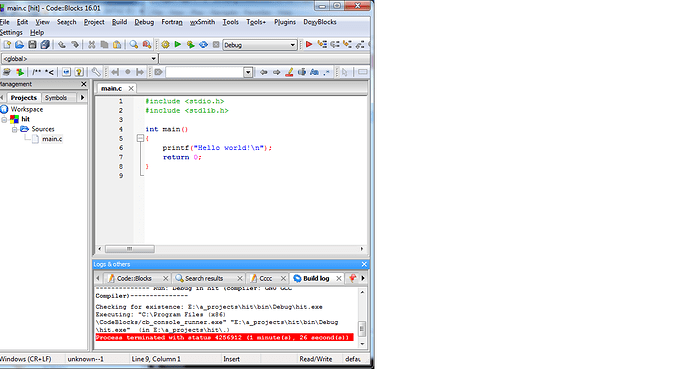Collapse the hit project tree node
690x369 pixels.
4,119
